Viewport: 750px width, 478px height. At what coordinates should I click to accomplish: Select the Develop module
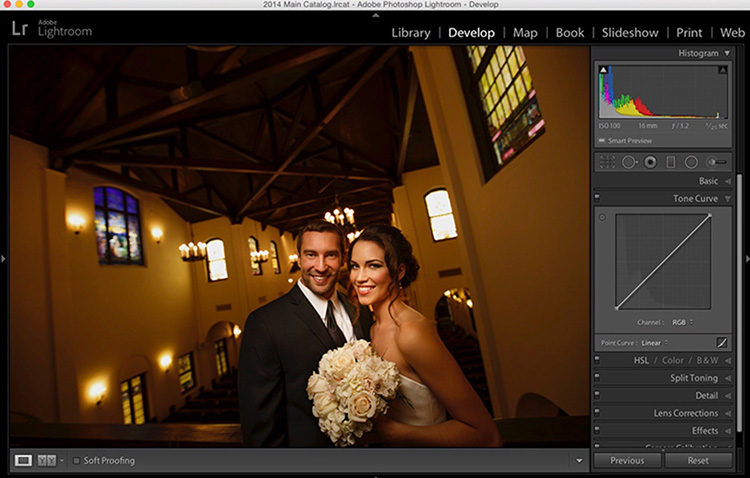(471, 33)
